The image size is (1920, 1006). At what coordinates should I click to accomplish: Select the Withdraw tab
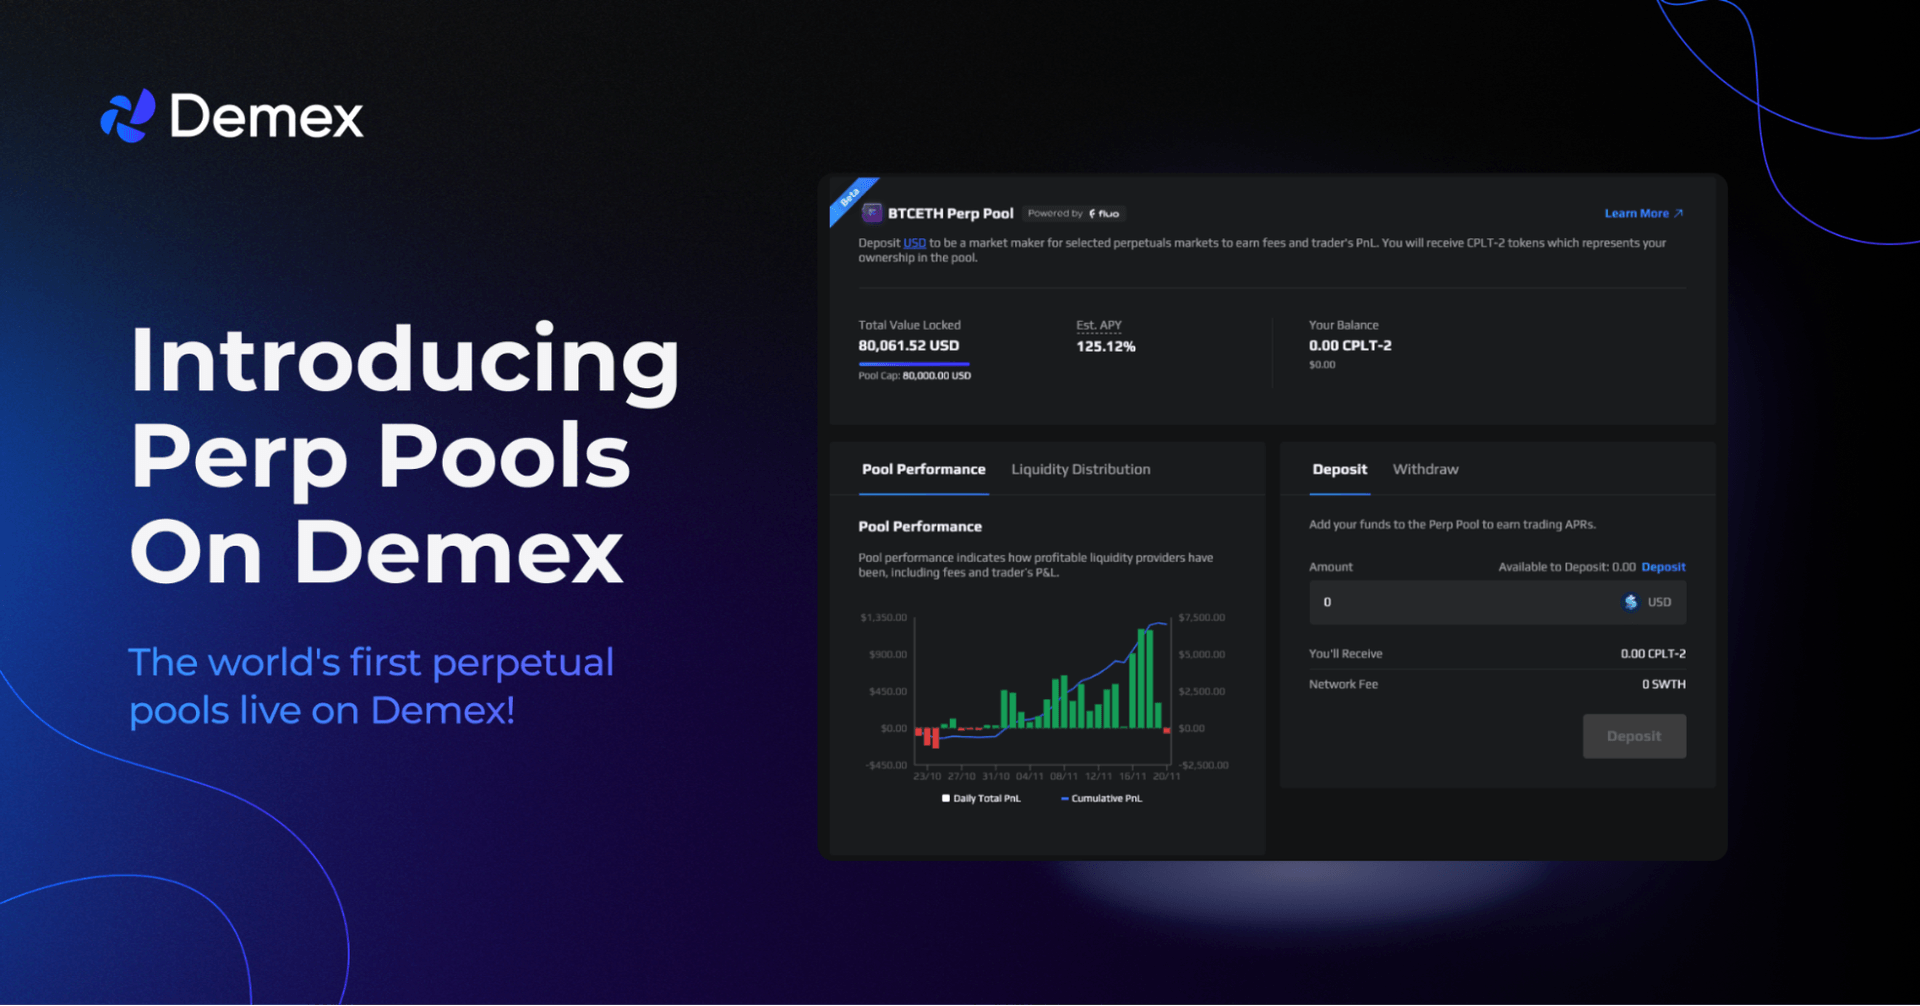click(x=1425, y=469)
